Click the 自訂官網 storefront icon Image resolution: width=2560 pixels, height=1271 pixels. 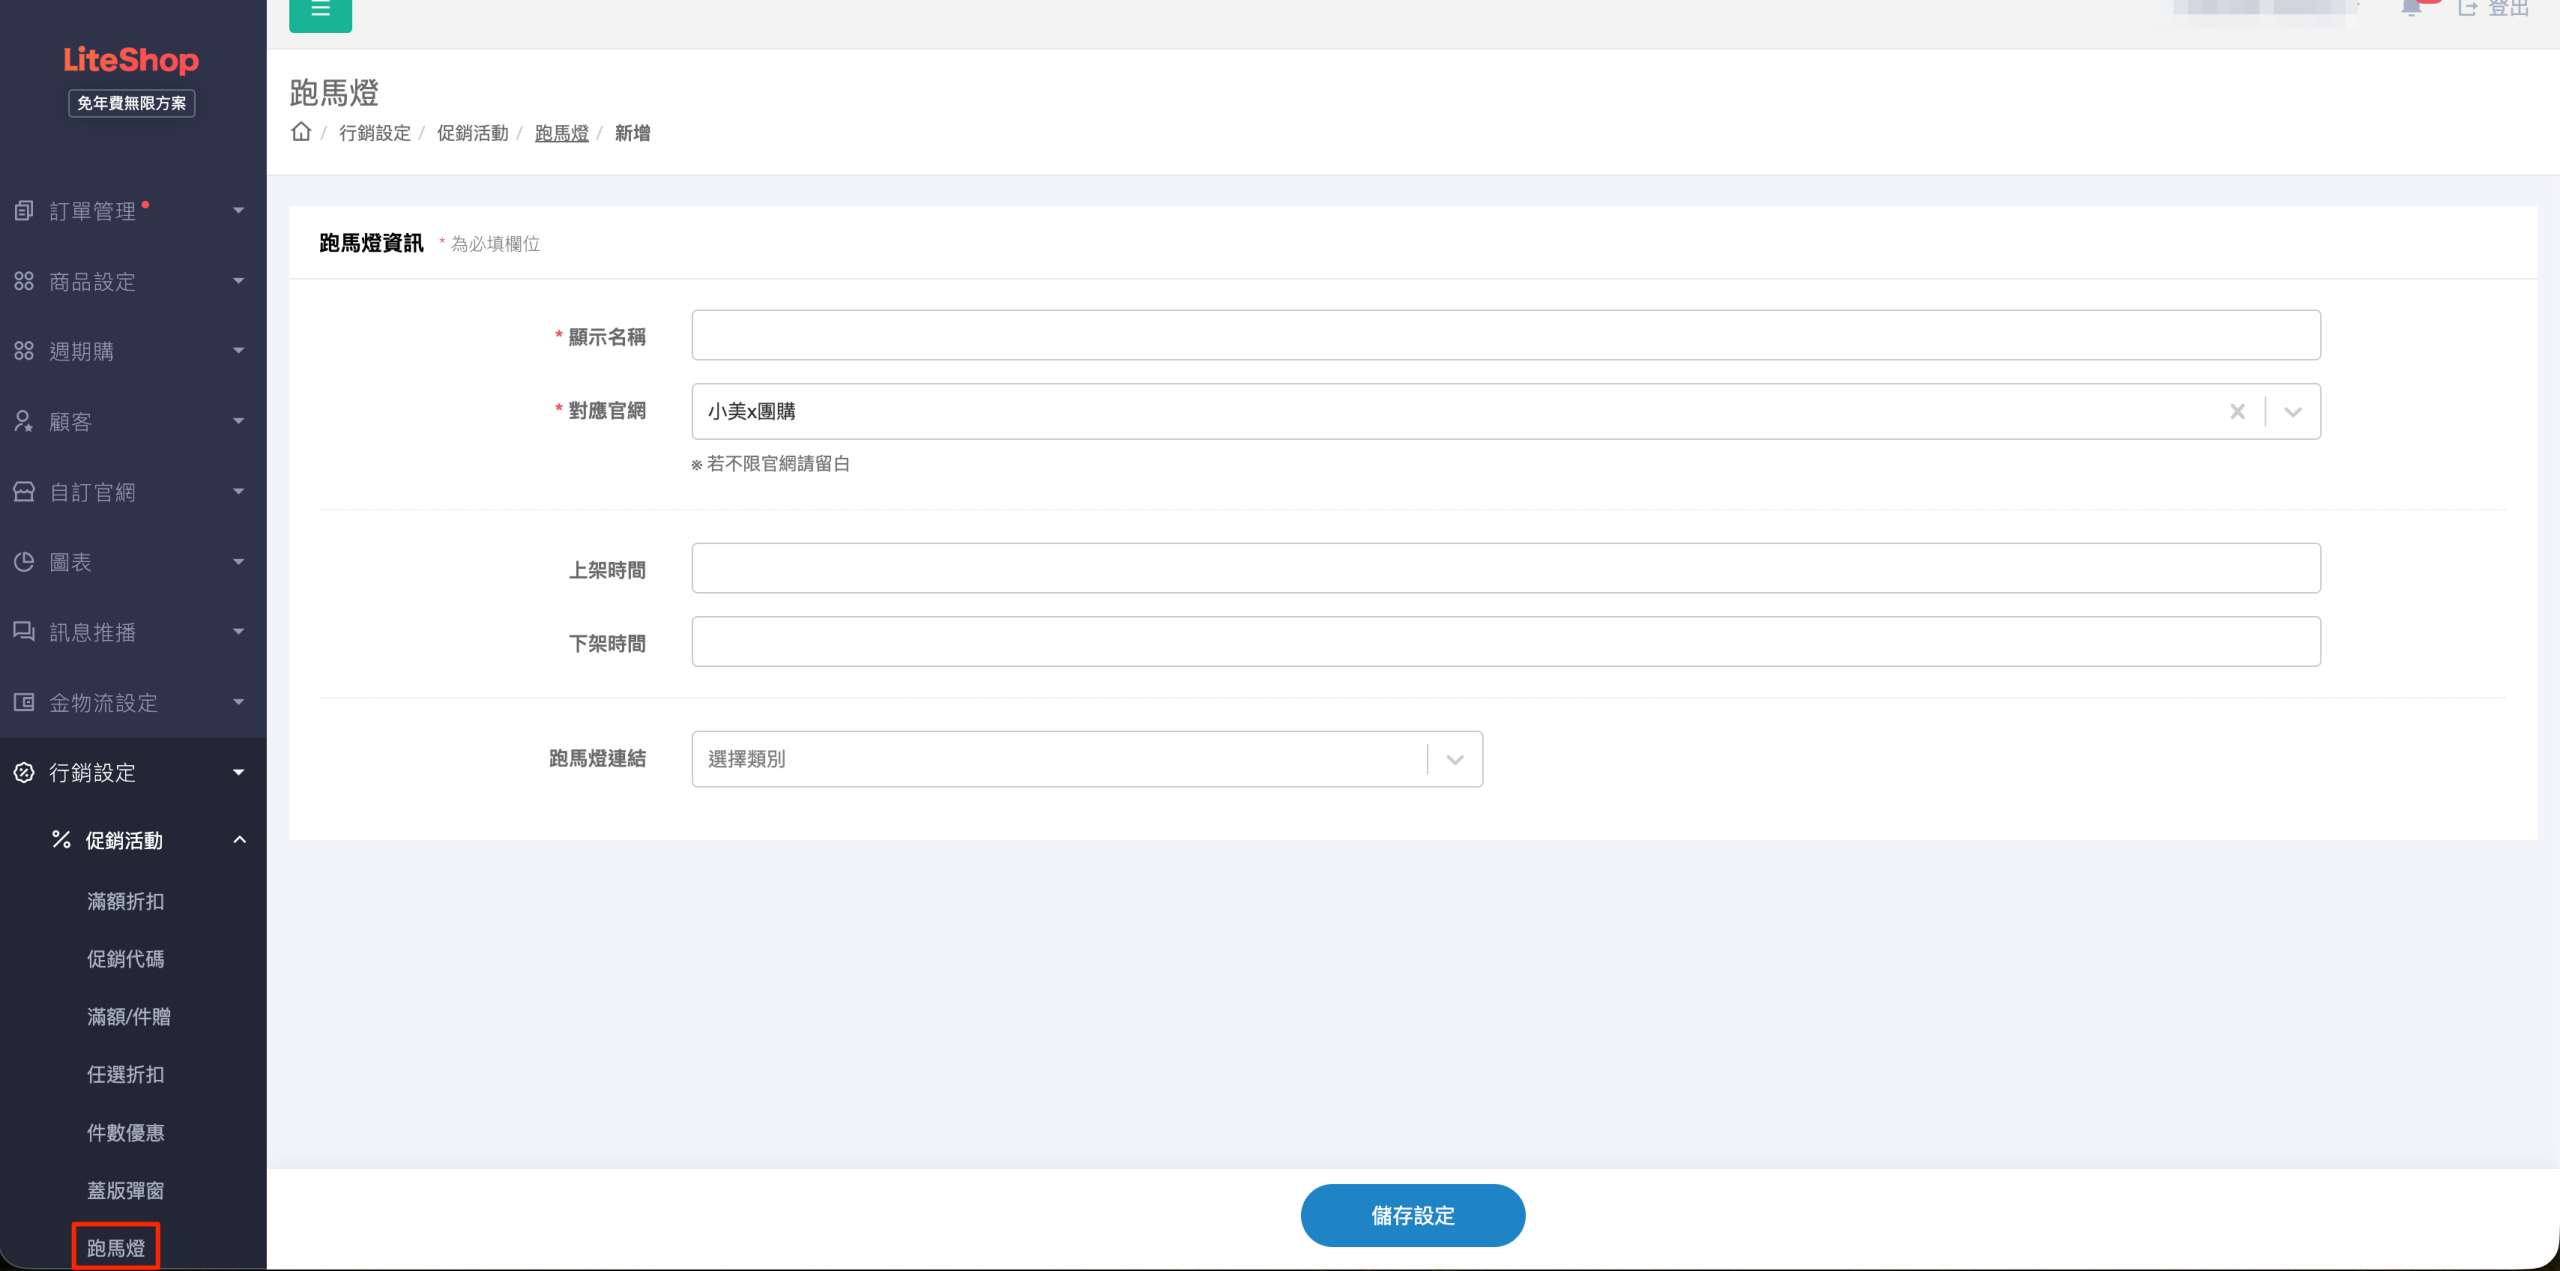coord(24,492)
